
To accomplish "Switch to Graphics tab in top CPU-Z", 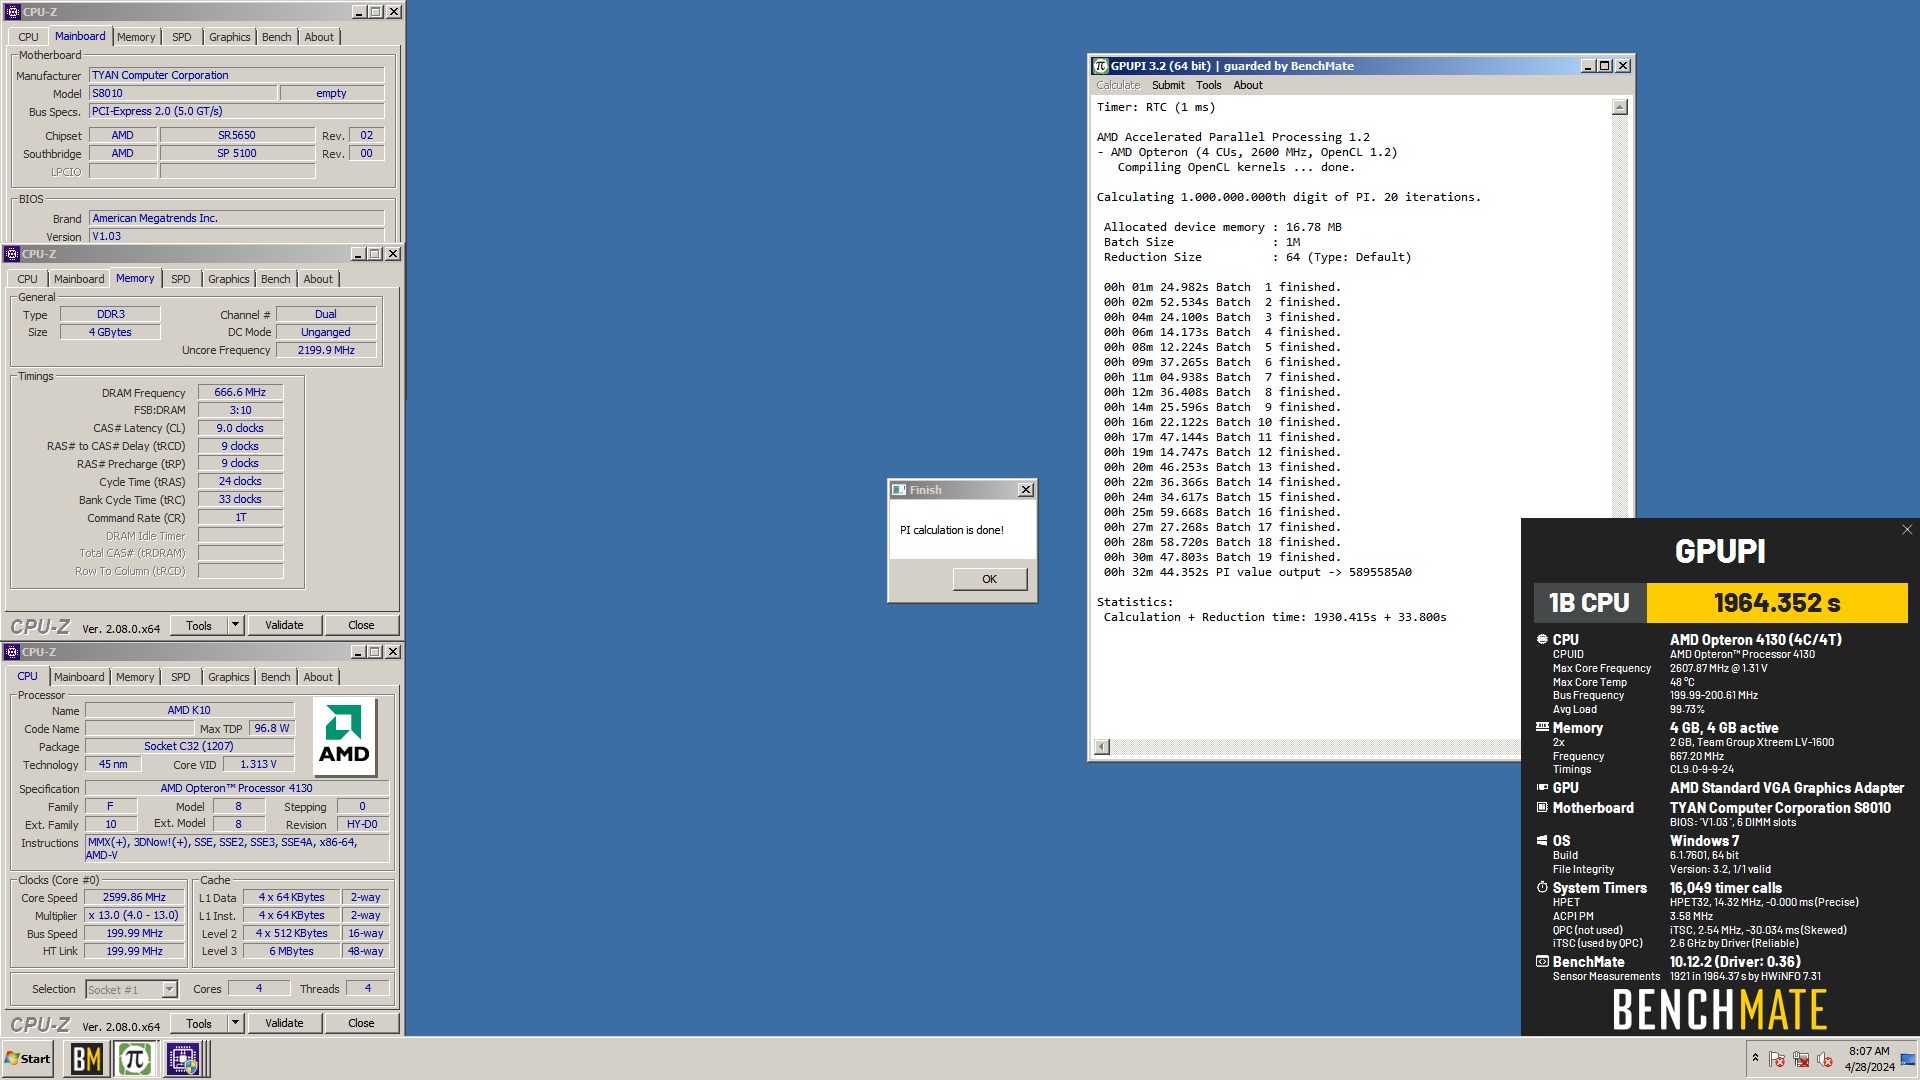I will (229, 37).
